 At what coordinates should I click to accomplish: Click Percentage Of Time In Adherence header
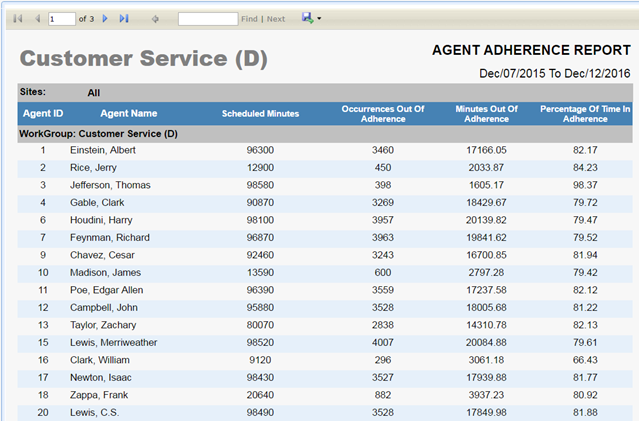click(585, 113)
